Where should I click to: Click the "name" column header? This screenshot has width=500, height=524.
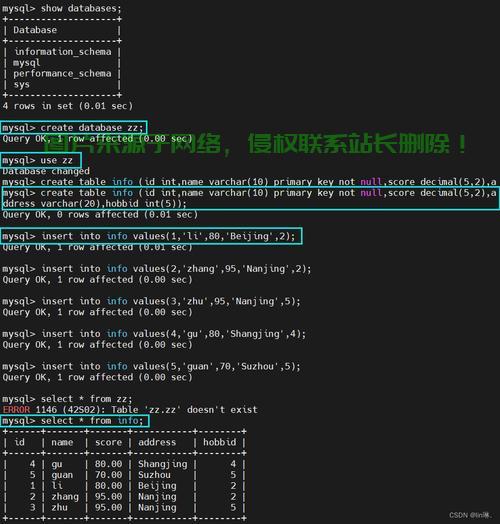pyautogui.click(x=62, y=442)
